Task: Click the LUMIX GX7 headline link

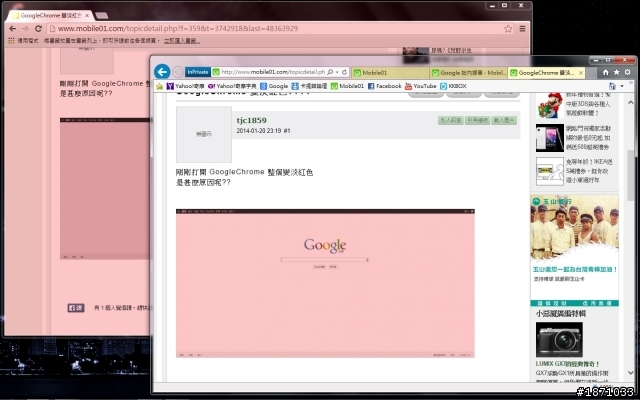Action: [567, 364]
